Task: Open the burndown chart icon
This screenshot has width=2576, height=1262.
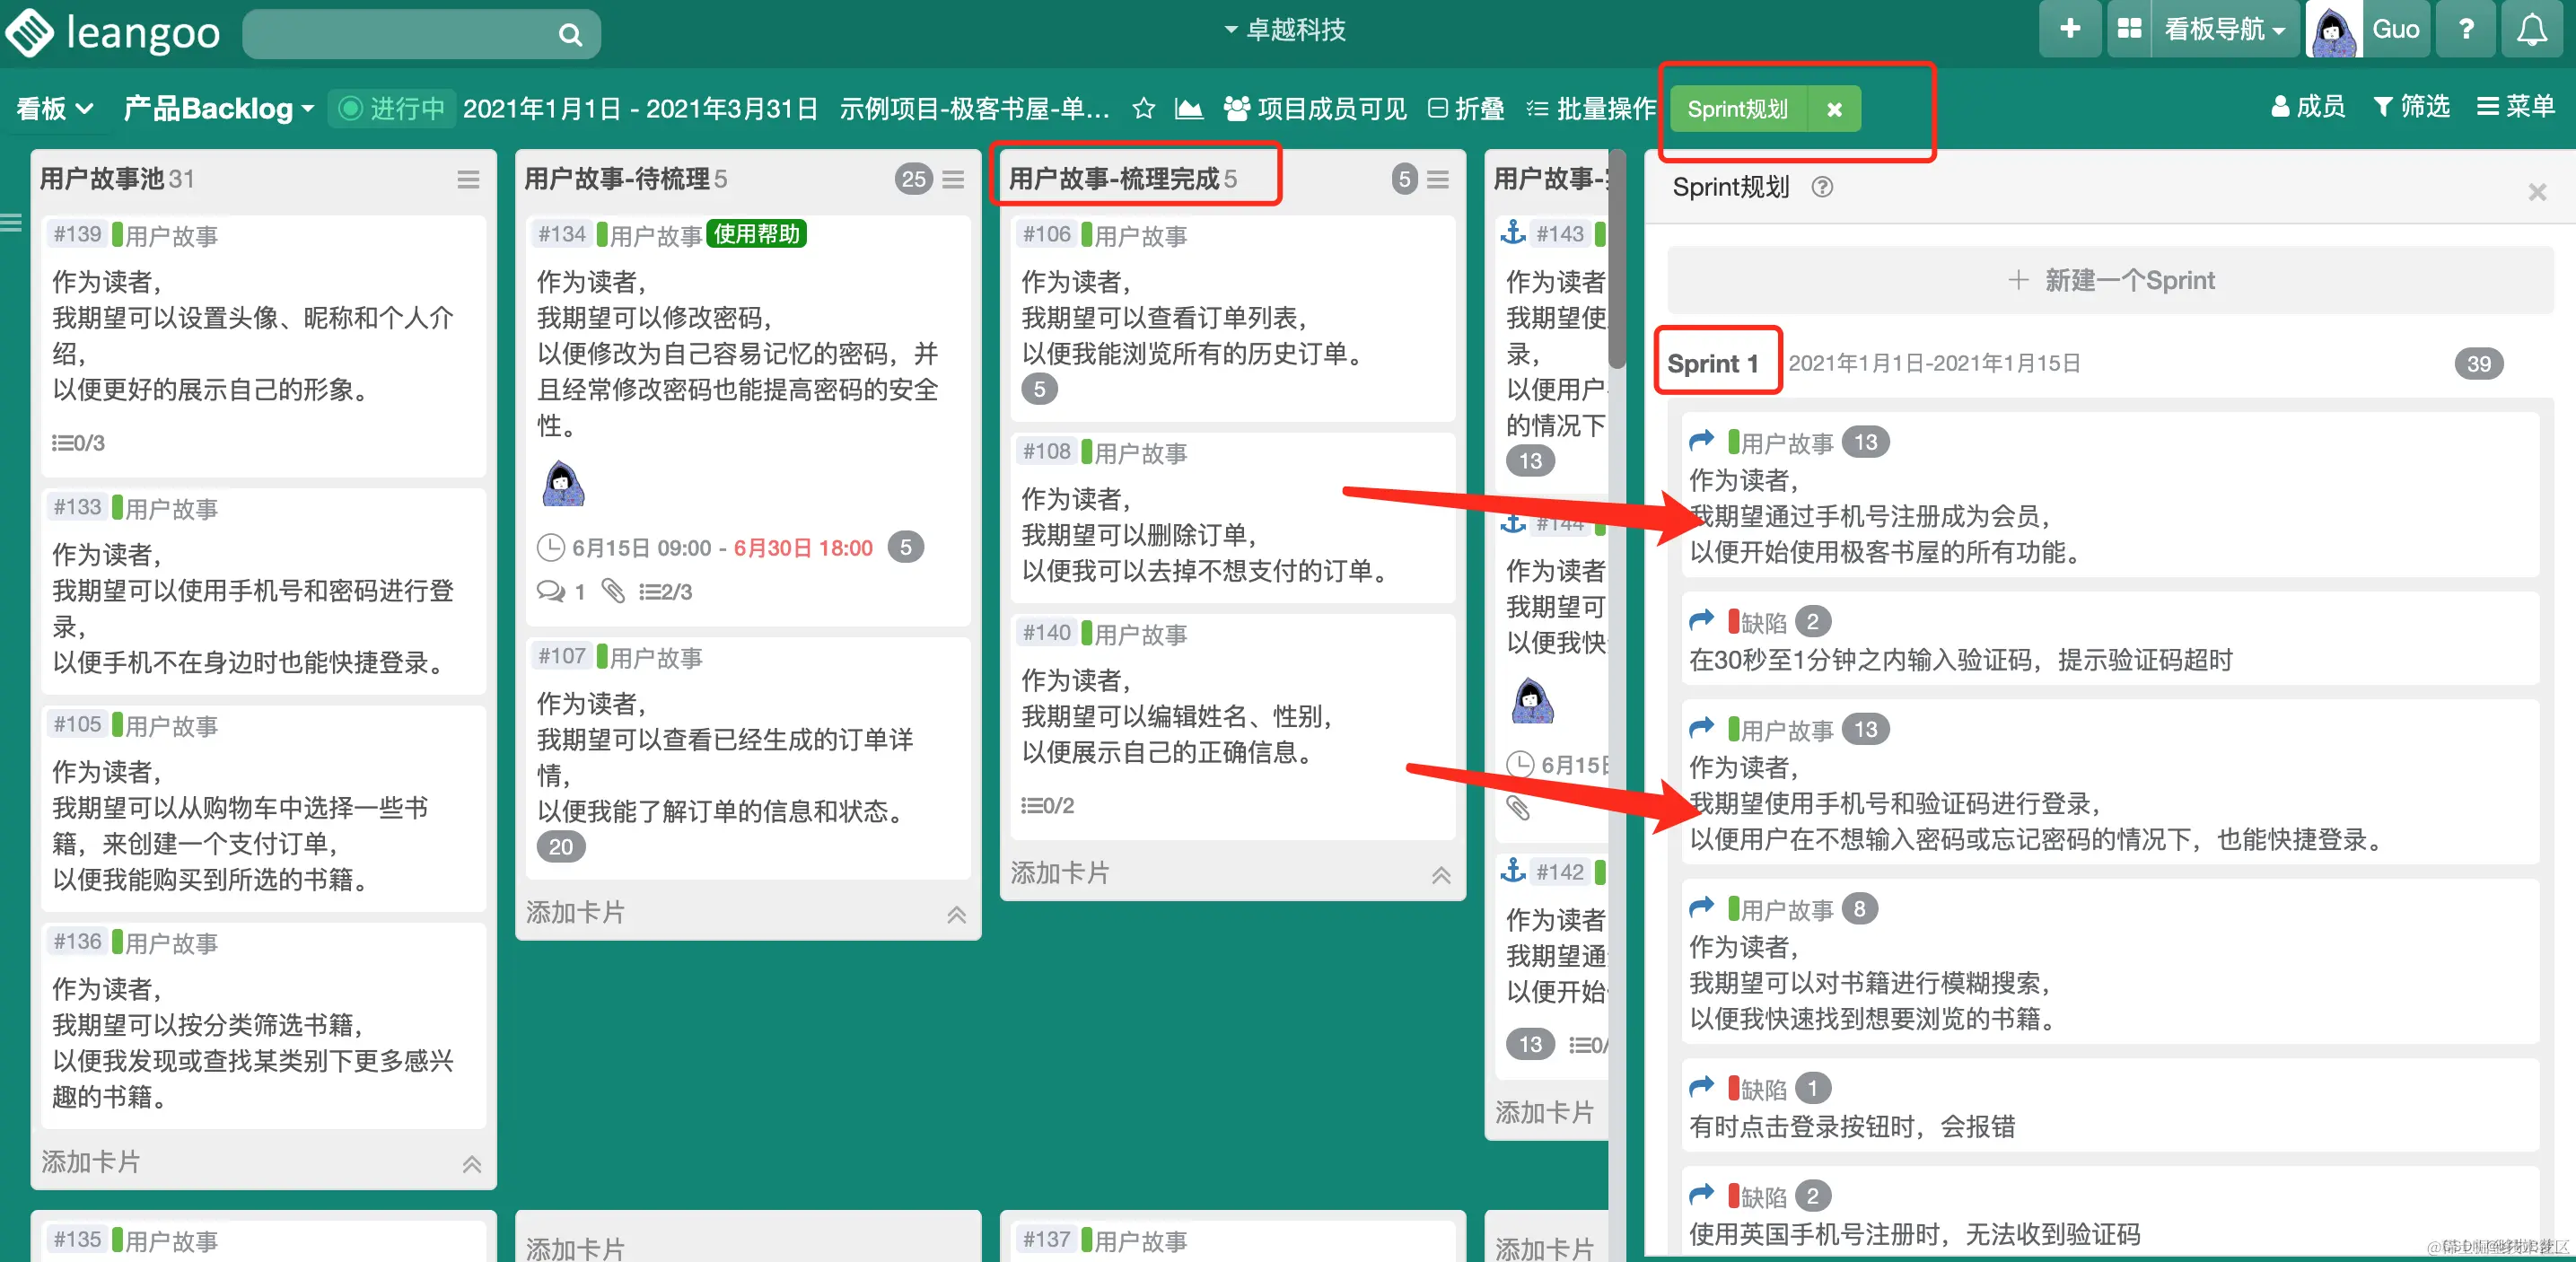Action: pyautogui.click(x=1188, y=108)
